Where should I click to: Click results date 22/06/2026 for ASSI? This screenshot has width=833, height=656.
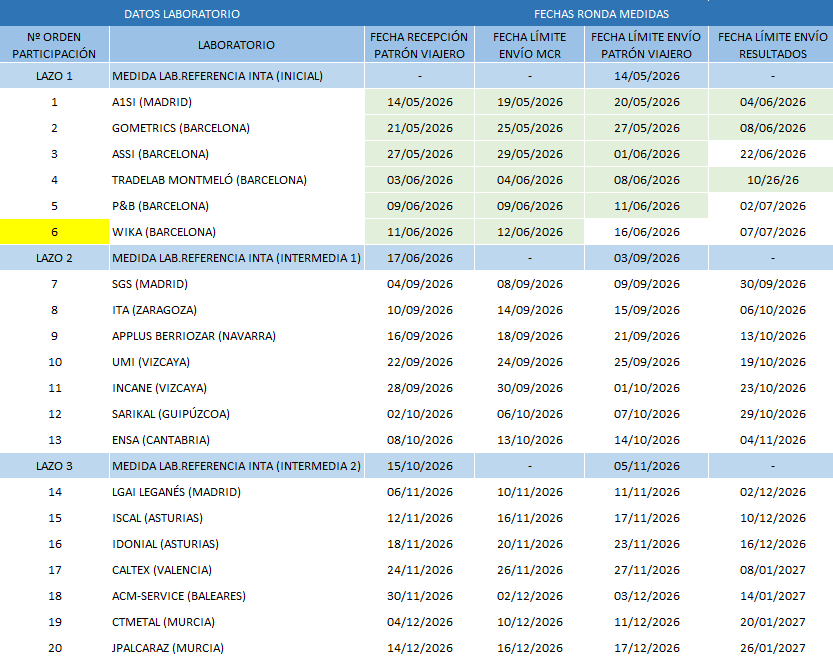[772, 154]
